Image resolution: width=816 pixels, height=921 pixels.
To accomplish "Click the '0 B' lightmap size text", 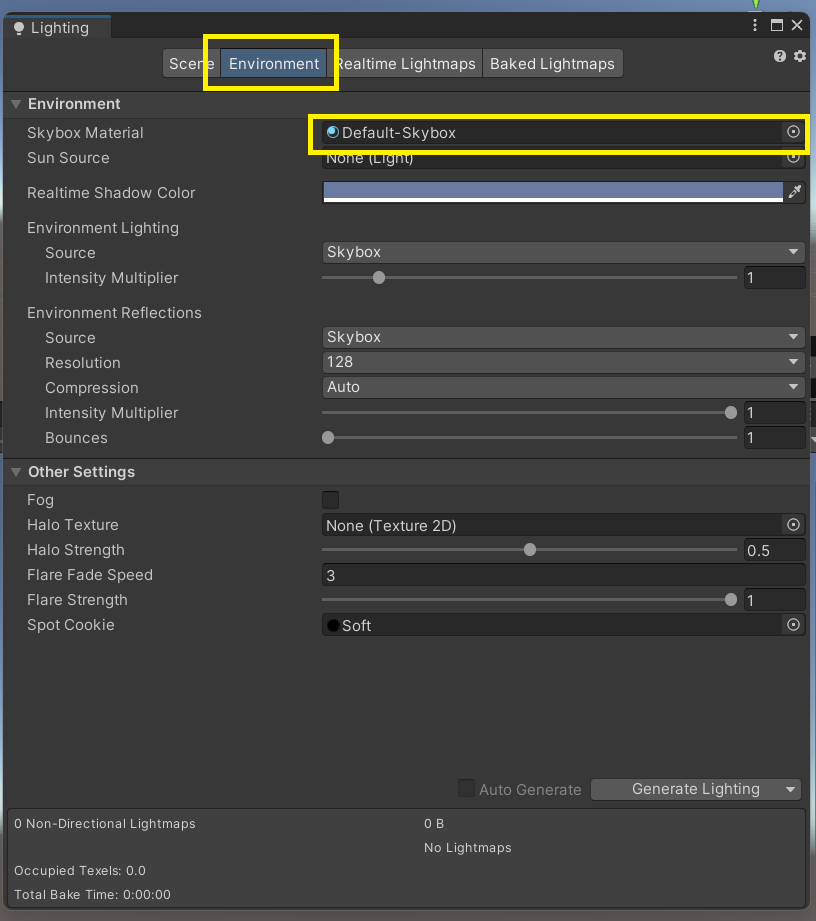I will pyautogui.click(x=434, y=823).
